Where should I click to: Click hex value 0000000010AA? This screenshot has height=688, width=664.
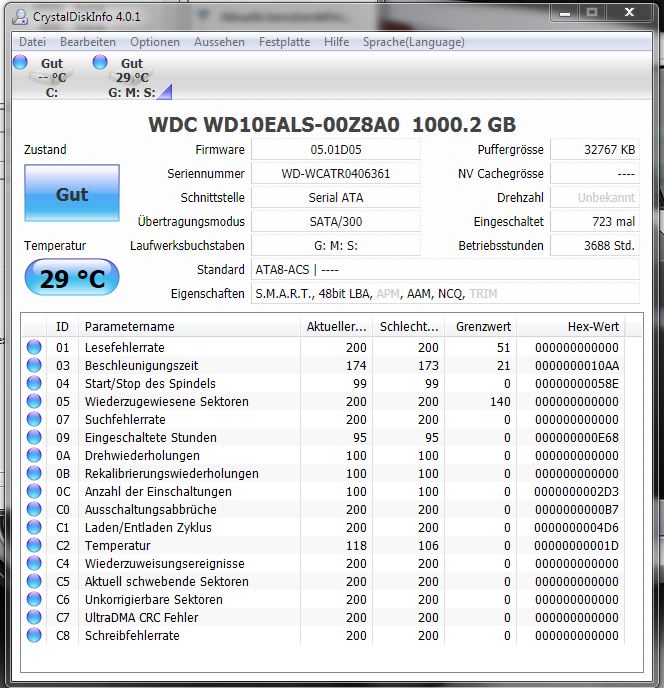tap(577, 366)
